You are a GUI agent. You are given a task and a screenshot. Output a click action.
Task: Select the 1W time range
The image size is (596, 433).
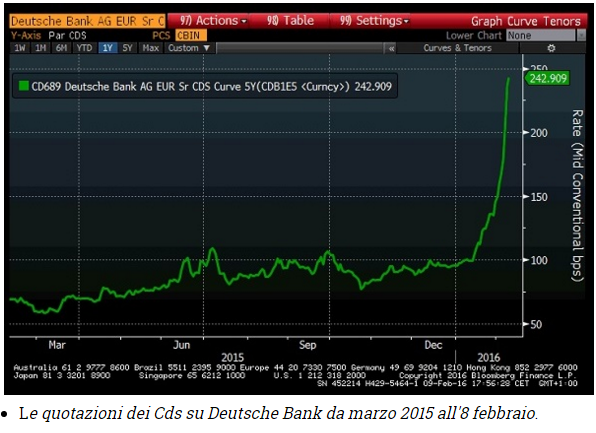20,48
